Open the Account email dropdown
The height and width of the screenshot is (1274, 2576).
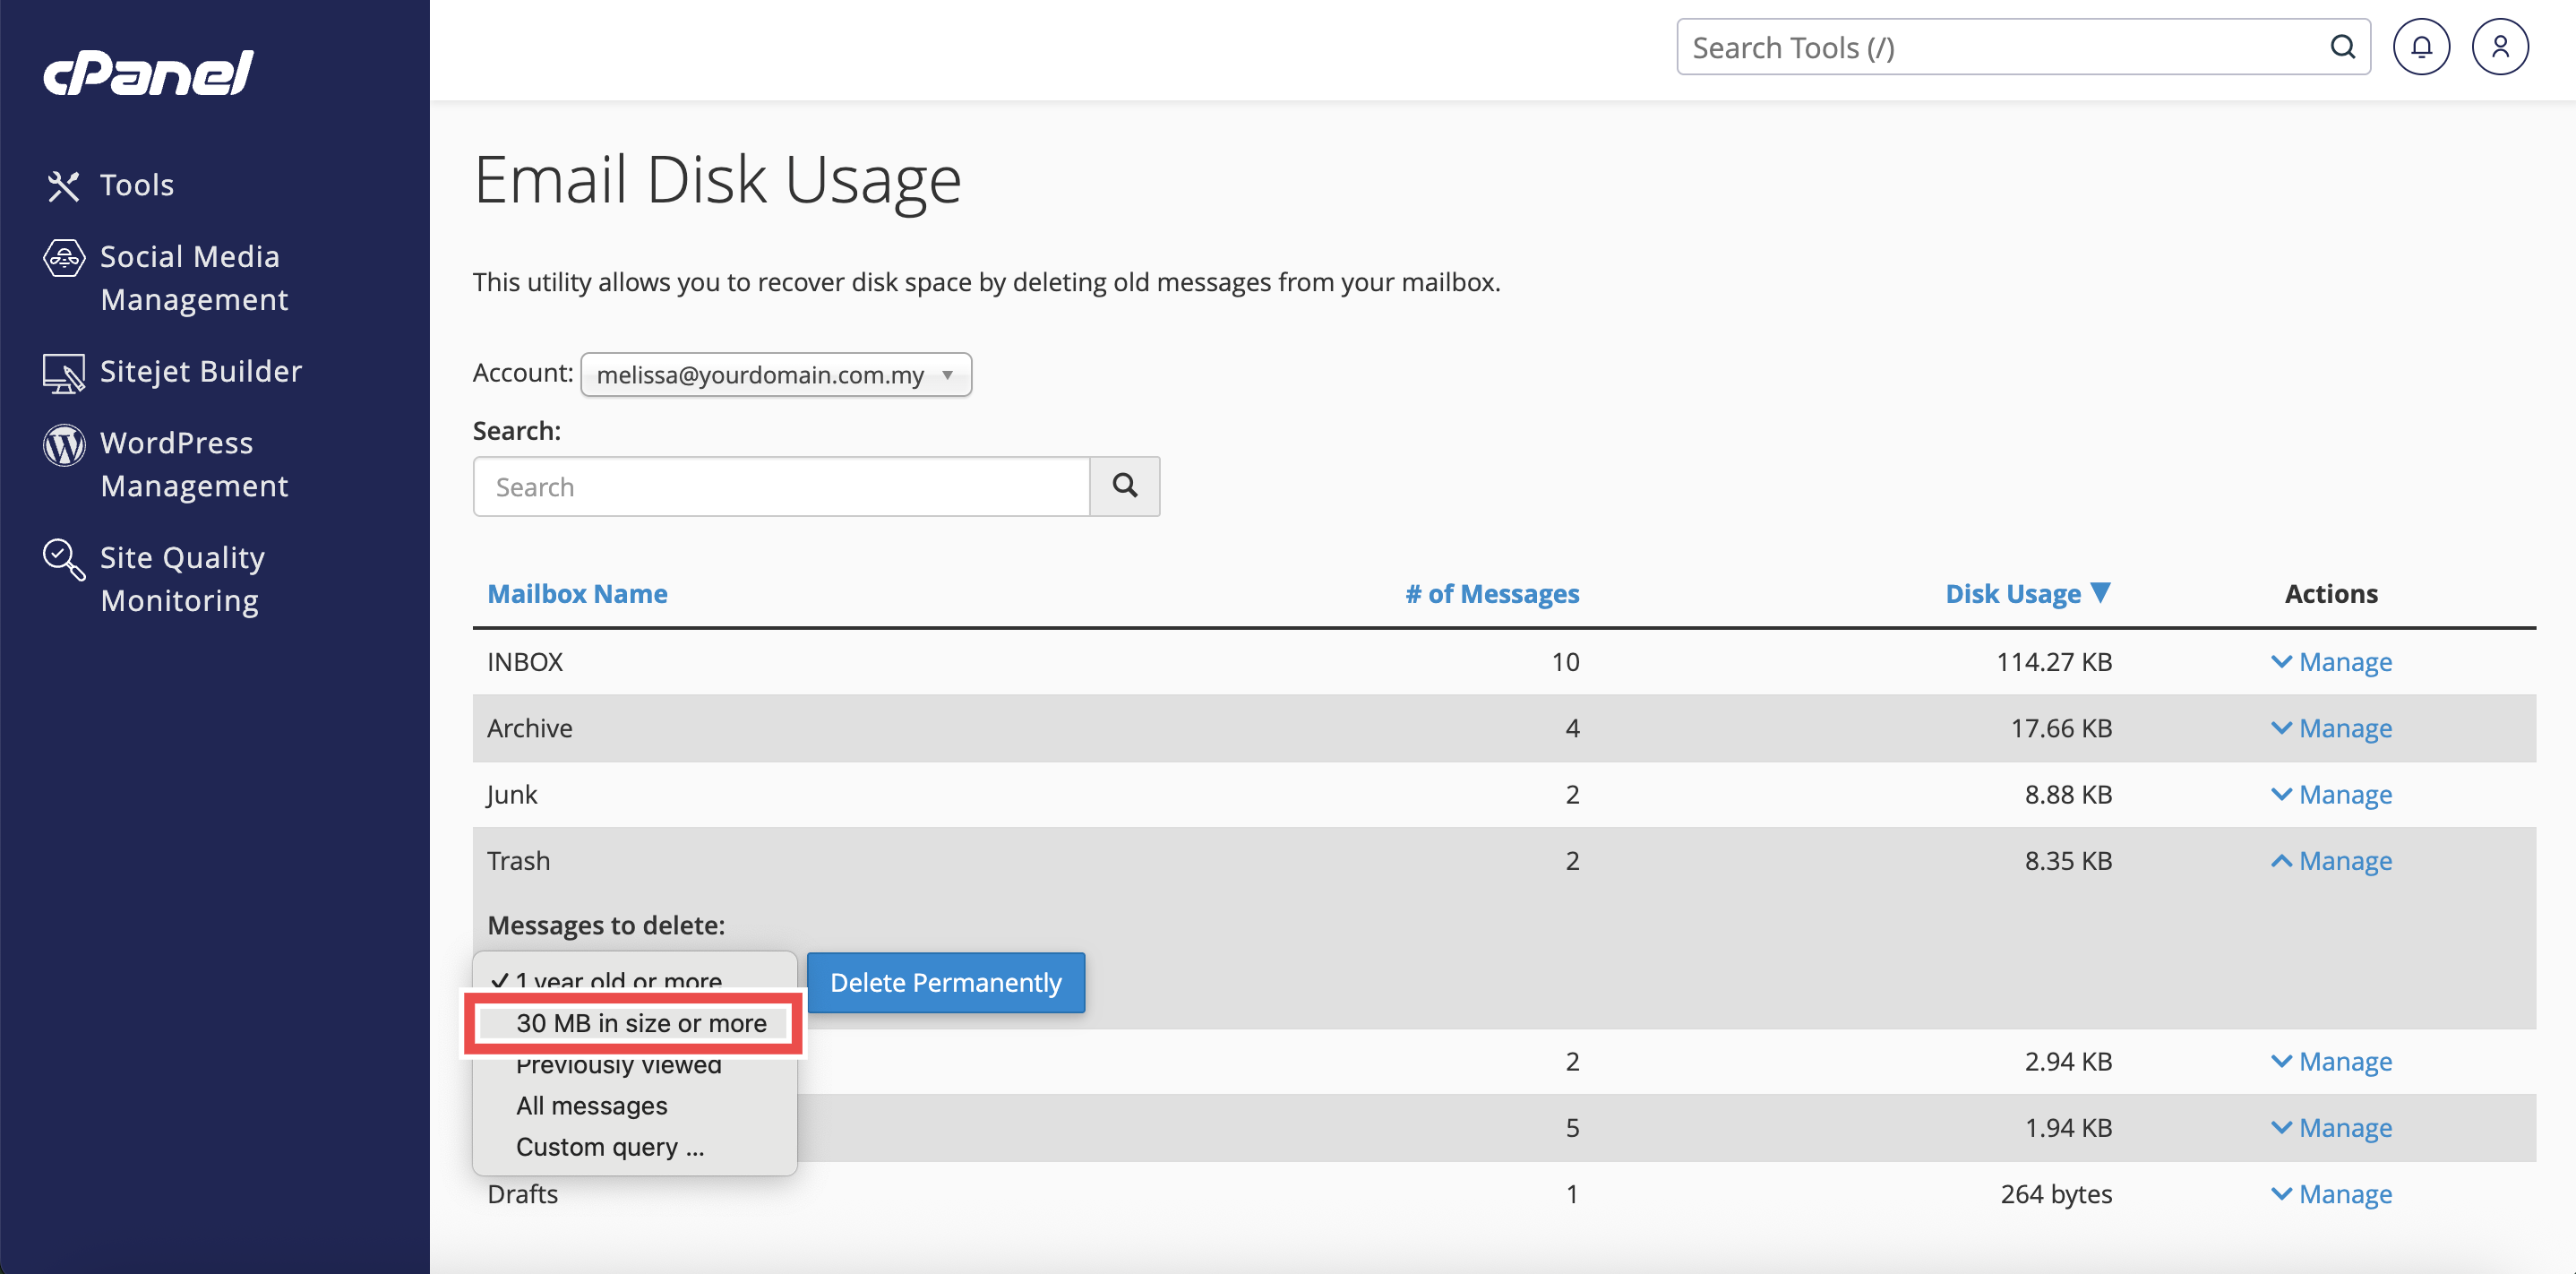tap(775, 375)
